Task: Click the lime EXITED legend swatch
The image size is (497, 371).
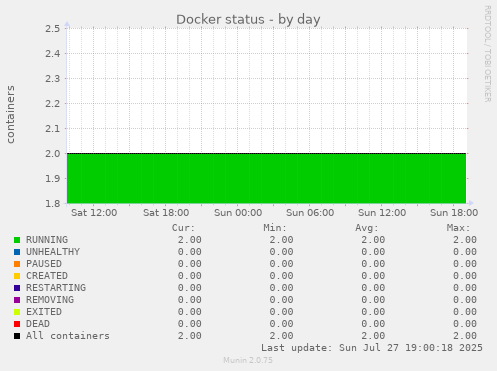Action: (17, 312)
